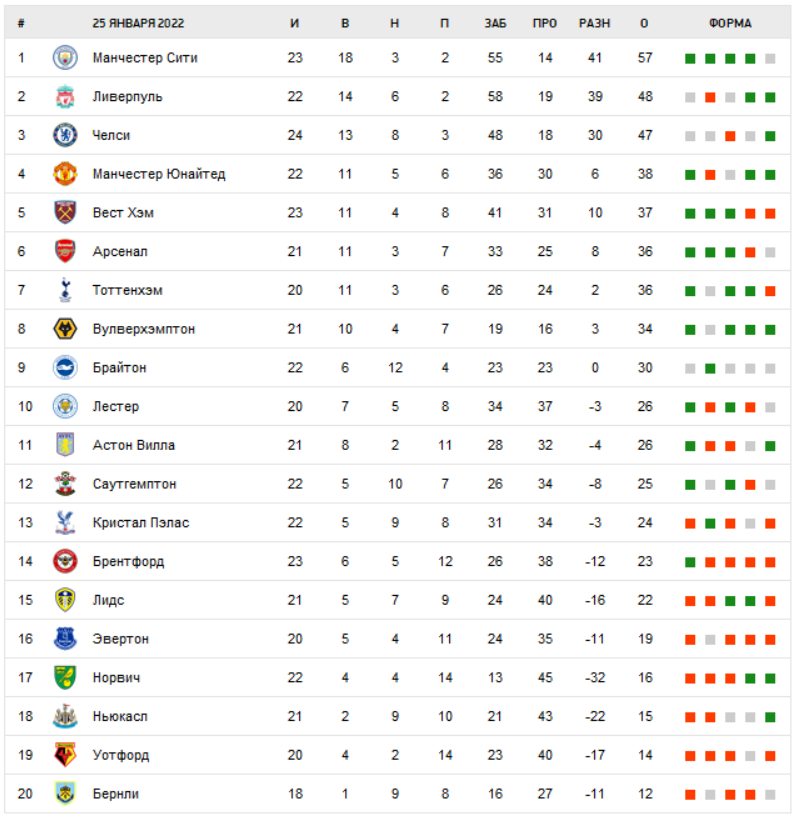Sort table by the О points column
The height and width of the screenshot is (818, 795).
coord(645,24)
